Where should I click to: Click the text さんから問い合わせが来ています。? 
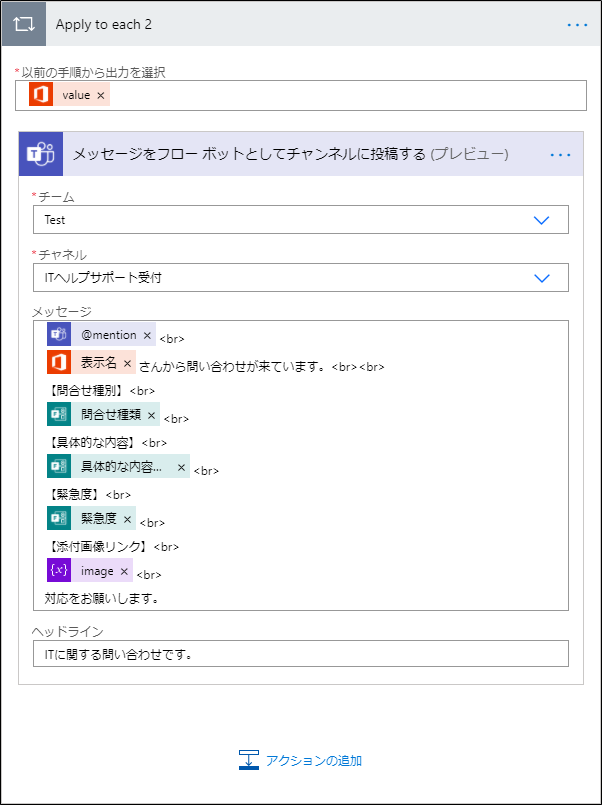[x=234, y=367]
